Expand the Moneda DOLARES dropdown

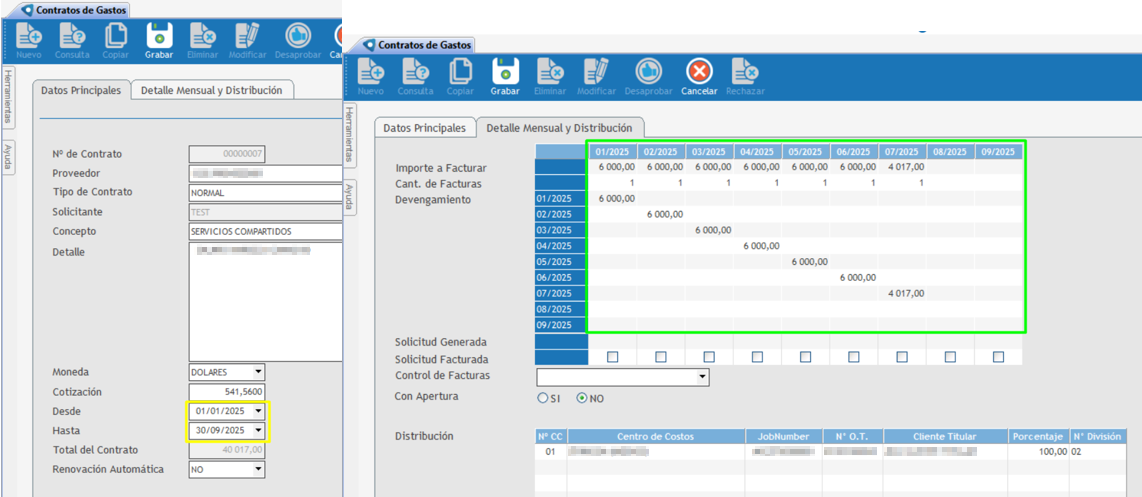[x=258, y=373]
